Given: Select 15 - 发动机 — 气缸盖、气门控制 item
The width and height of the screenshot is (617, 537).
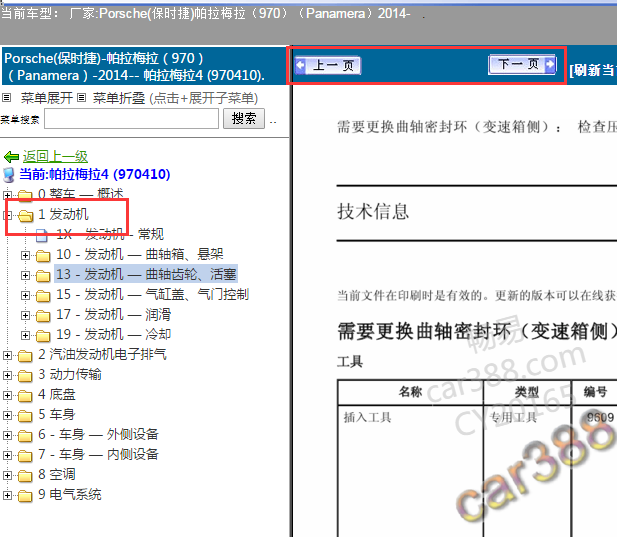Looking at the screenshot, I should click(x=152, y=294).
